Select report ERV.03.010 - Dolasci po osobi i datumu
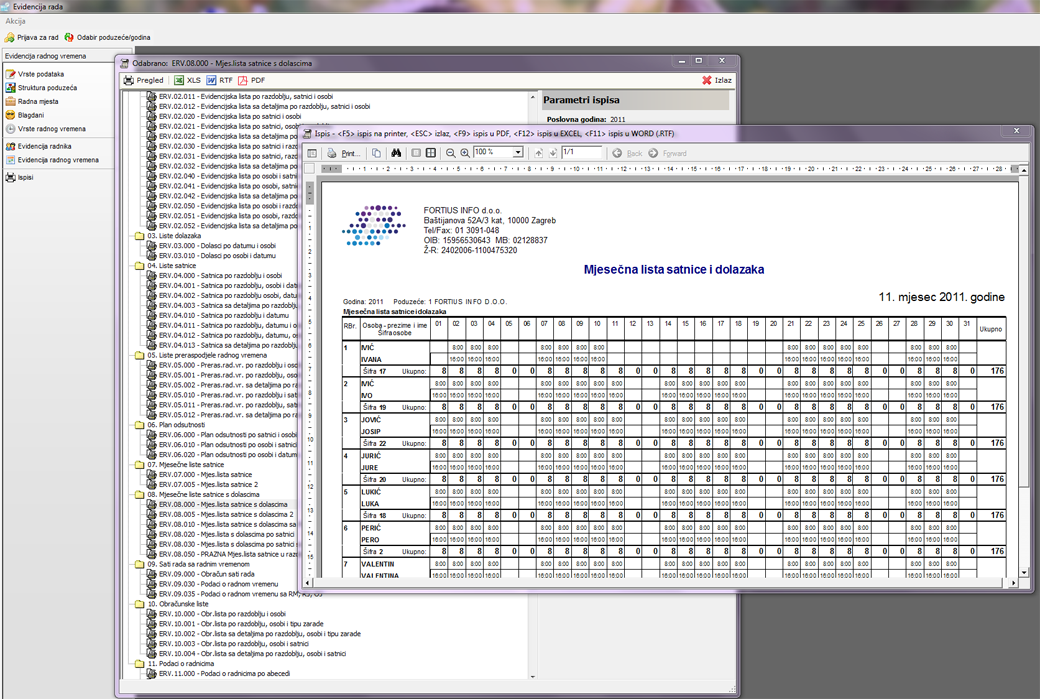This screenshot has width=1040, height=699. tap(217, 255)
